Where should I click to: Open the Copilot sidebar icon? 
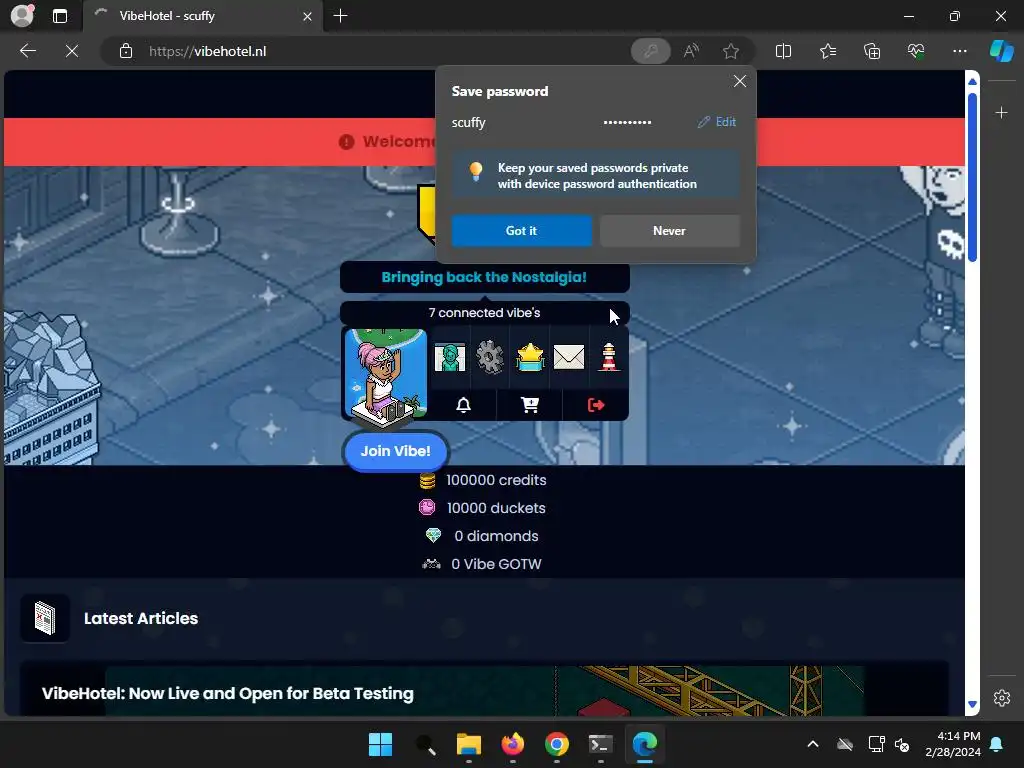point(1002,51)
